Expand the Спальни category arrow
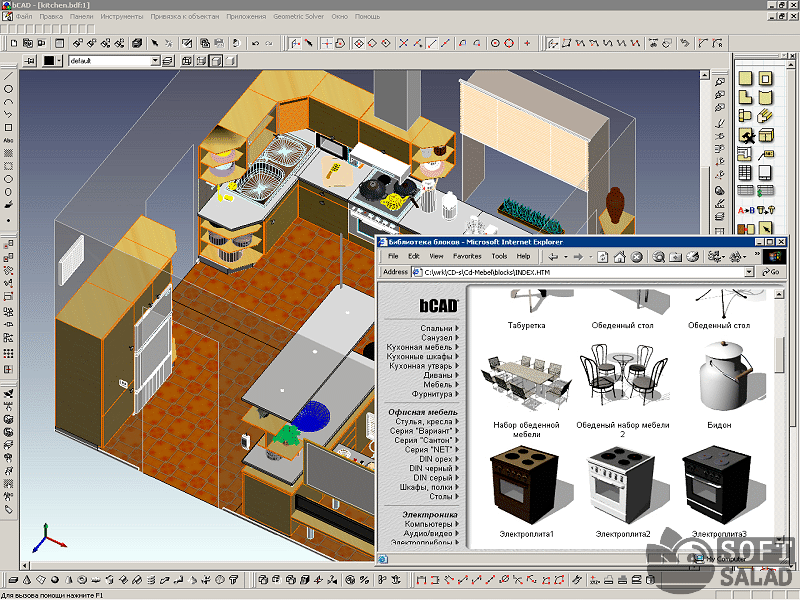 (457, 328)
